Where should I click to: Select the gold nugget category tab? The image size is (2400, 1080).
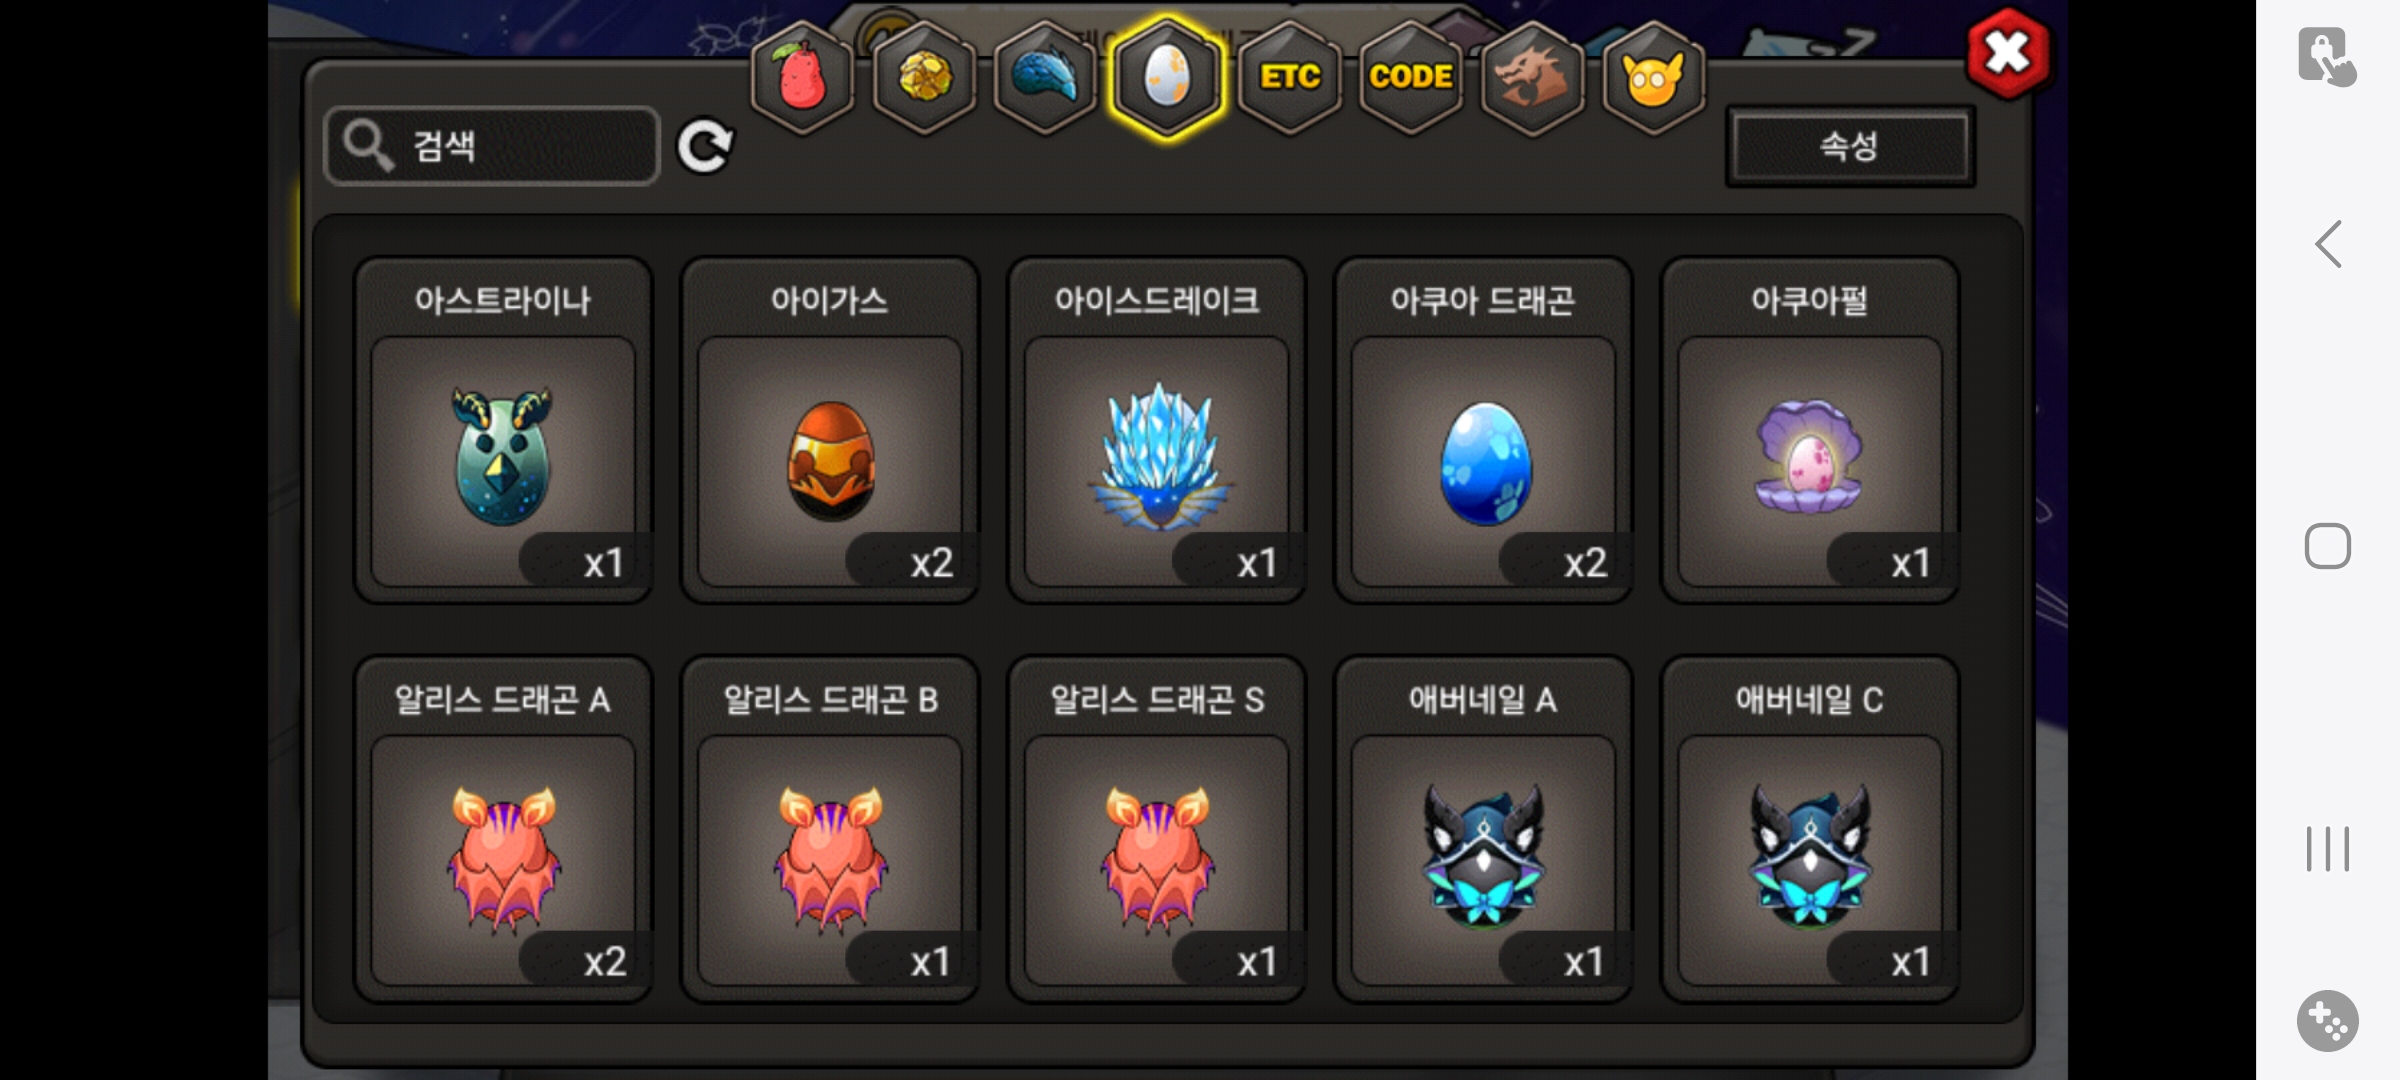tap(924, 78)
